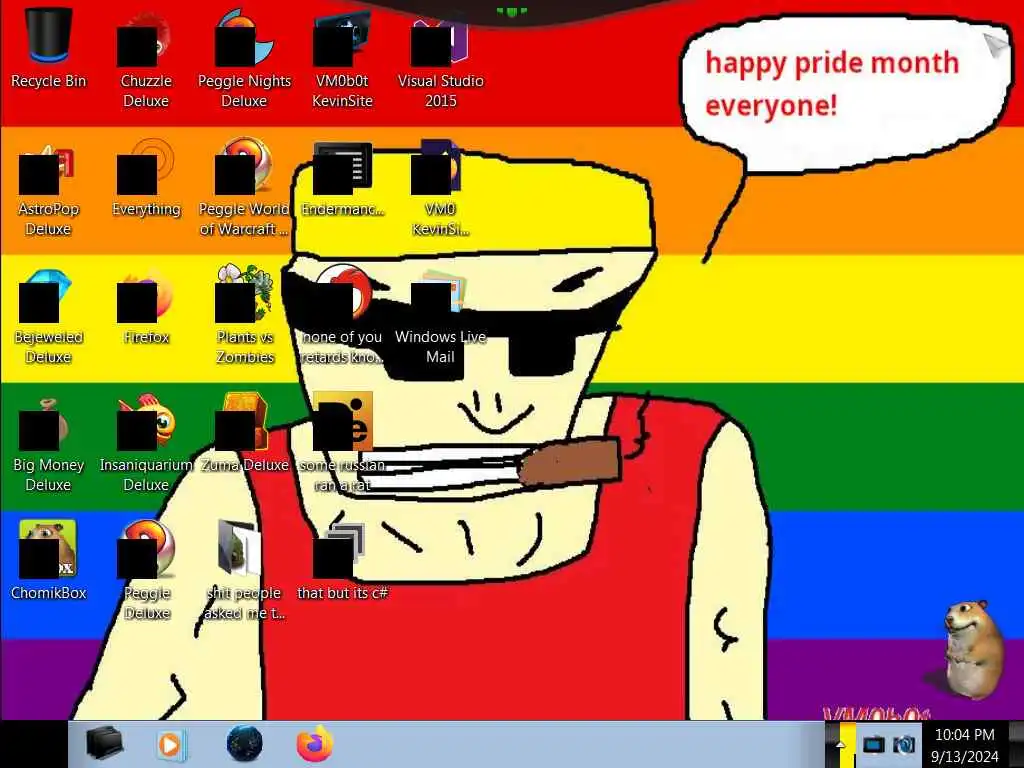Select the "some russian ran a rat" icon

(342, 443)
